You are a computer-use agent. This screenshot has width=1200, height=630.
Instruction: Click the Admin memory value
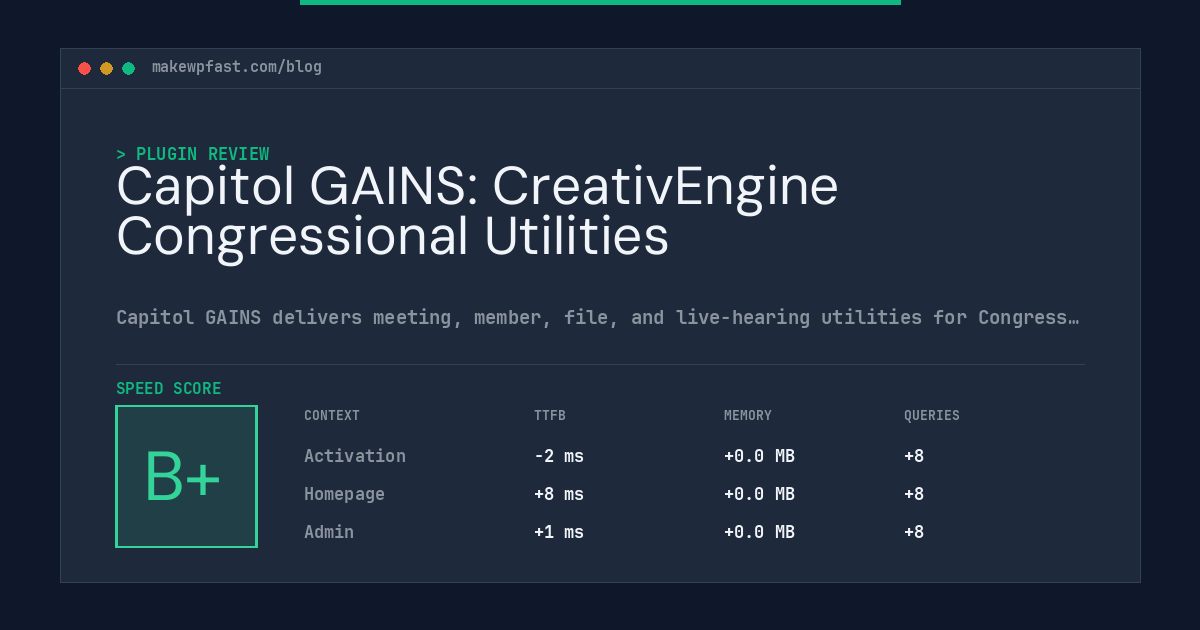coord(759,532)
